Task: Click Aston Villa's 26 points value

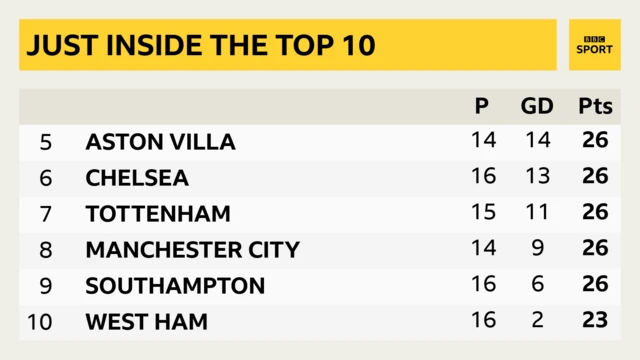Action: pos(596,140)
